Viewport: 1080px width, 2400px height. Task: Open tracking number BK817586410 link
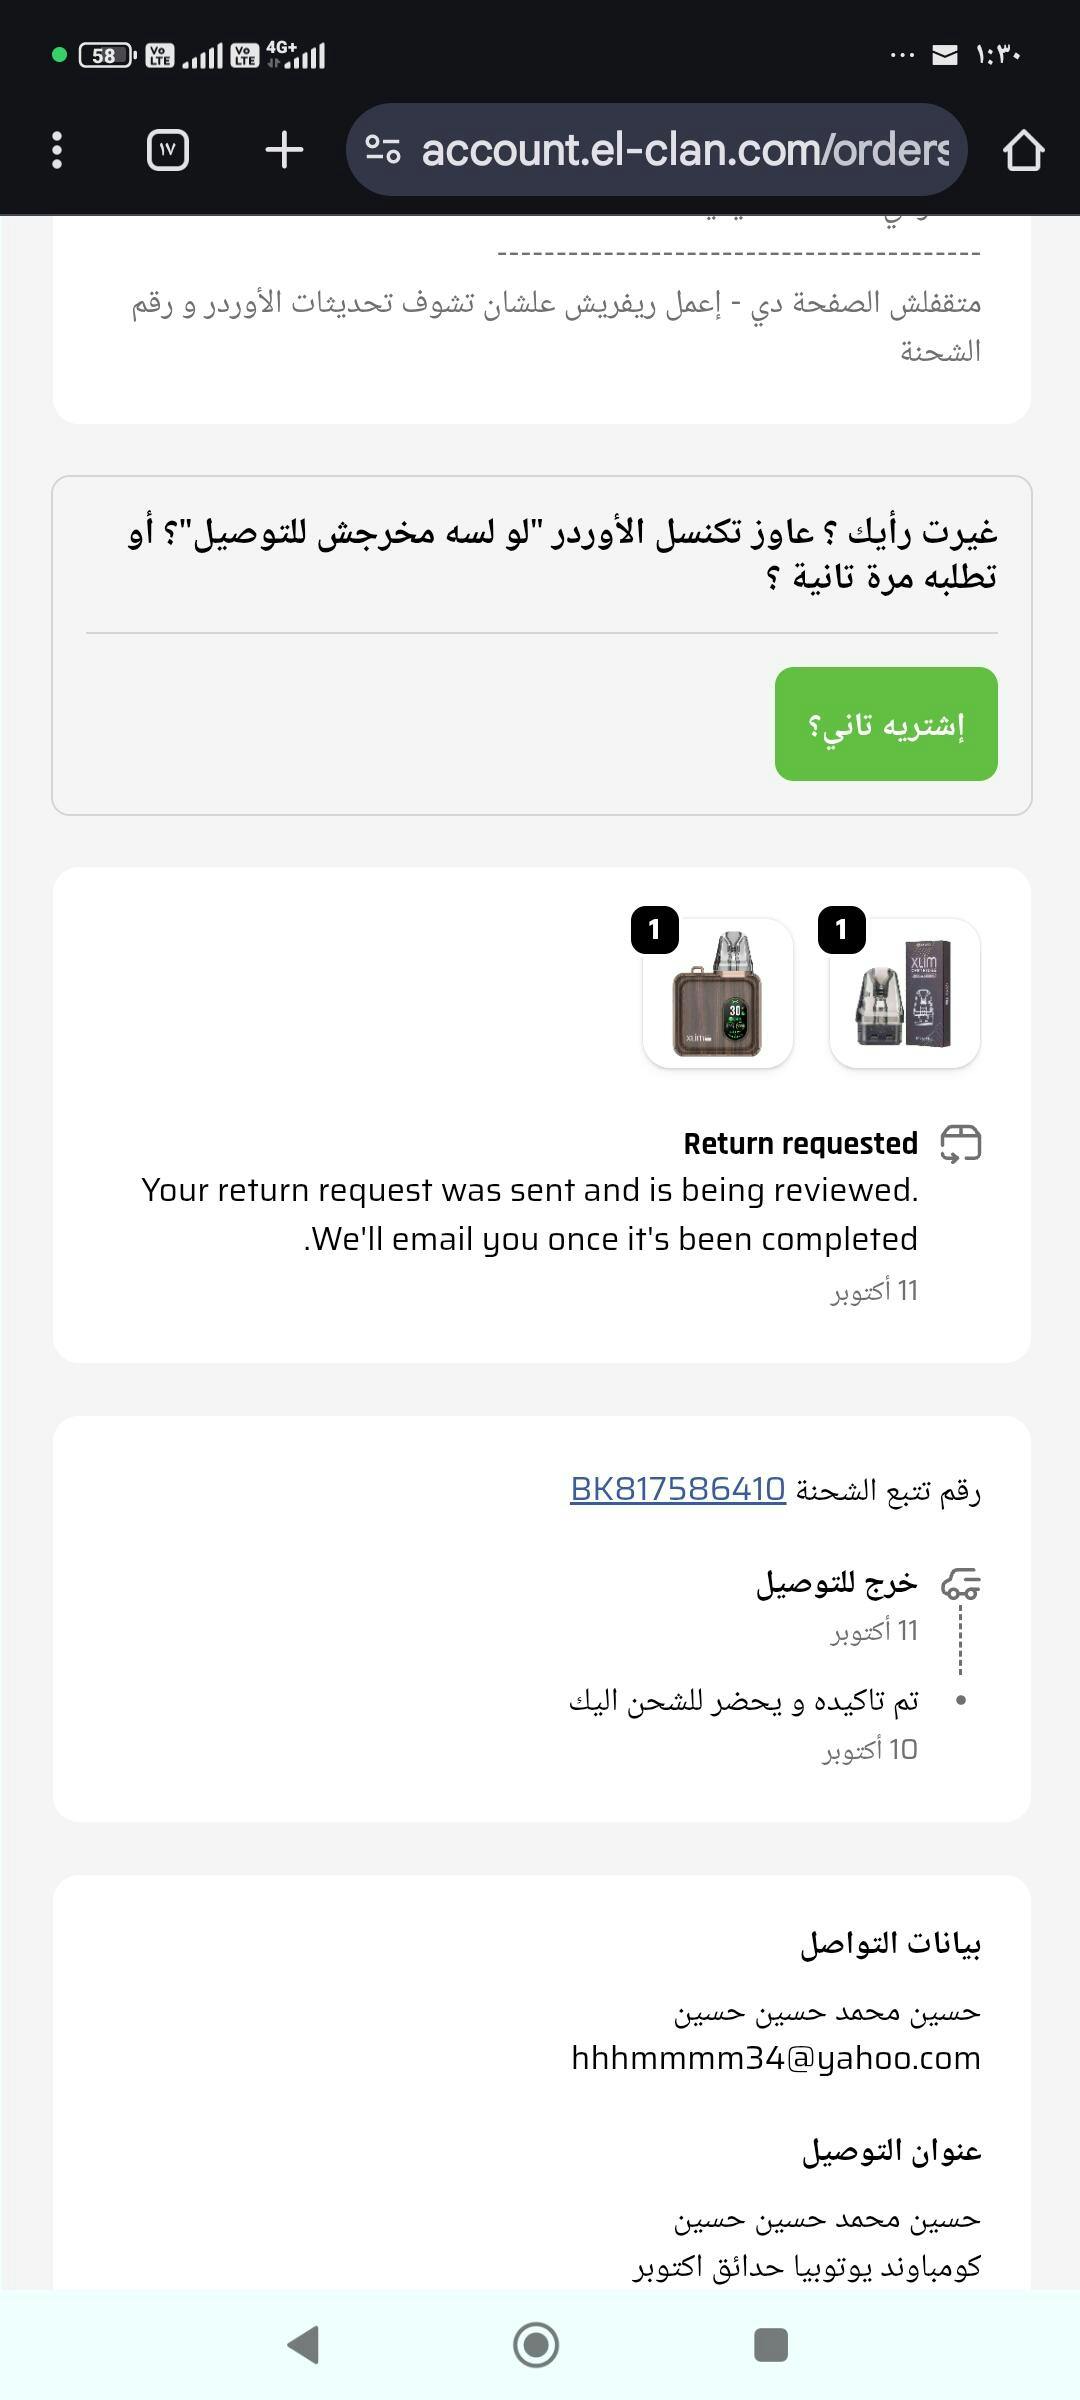[677, 1489]
